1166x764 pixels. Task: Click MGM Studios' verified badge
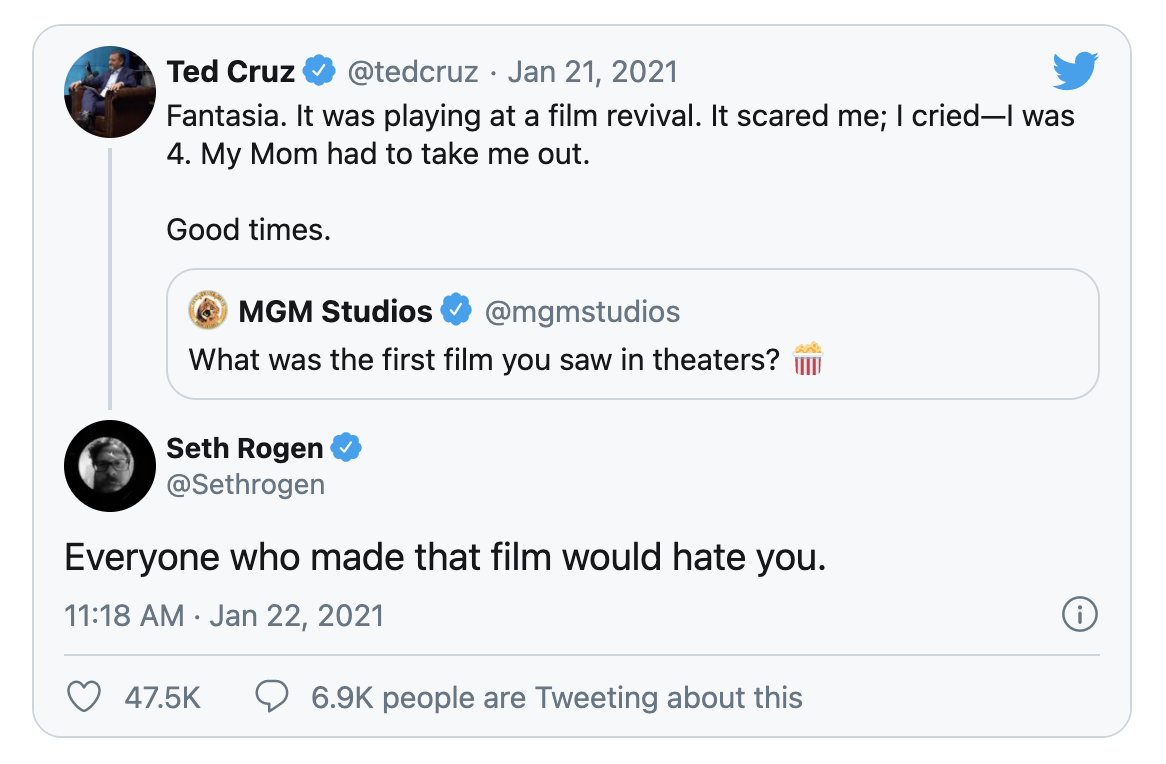click(x=457, y=311)
